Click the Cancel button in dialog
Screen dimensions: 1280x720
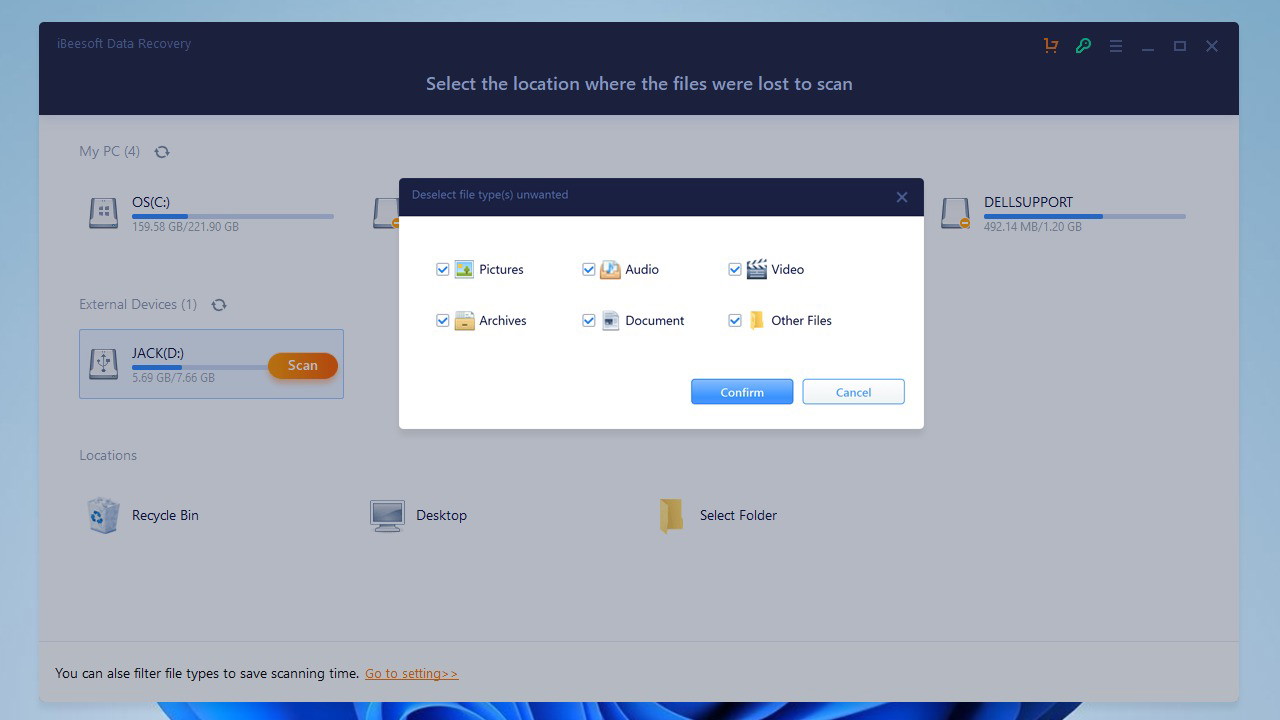[853, 392]
